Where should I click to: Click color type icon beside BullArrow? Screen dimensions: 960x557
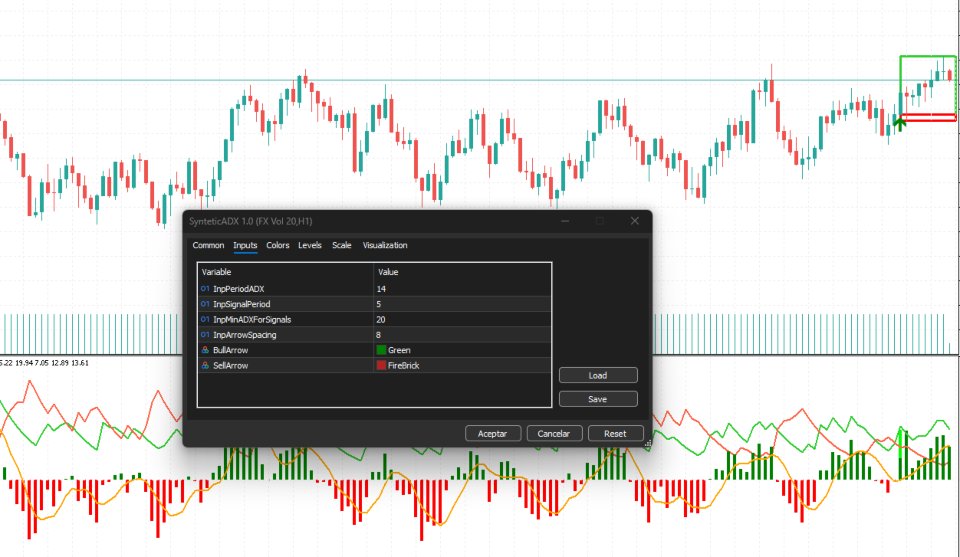[205, 350]
